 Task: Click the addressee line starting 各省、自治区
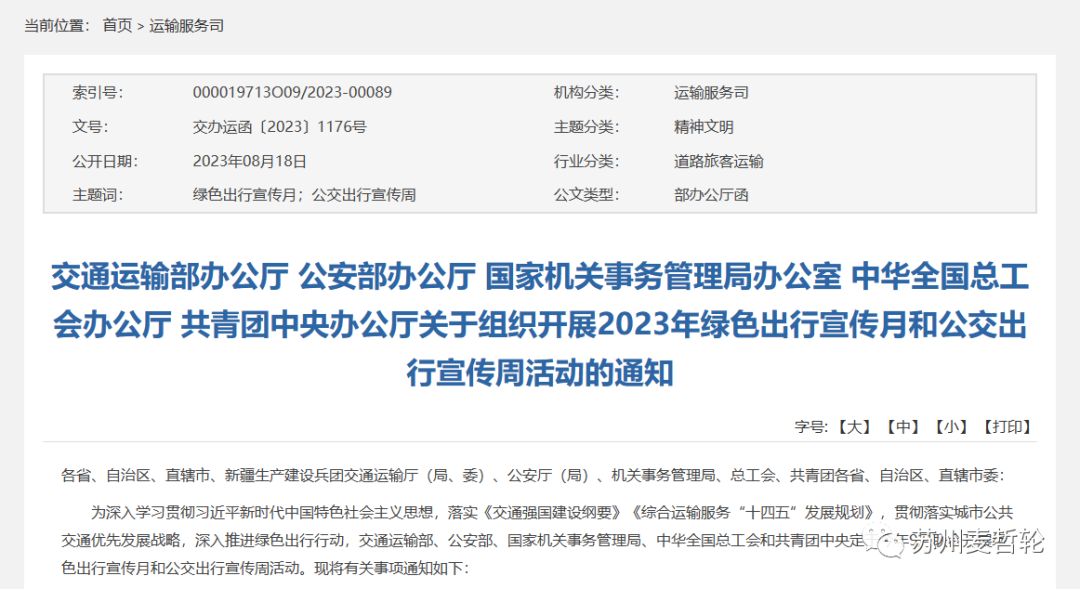pos(532,475)
